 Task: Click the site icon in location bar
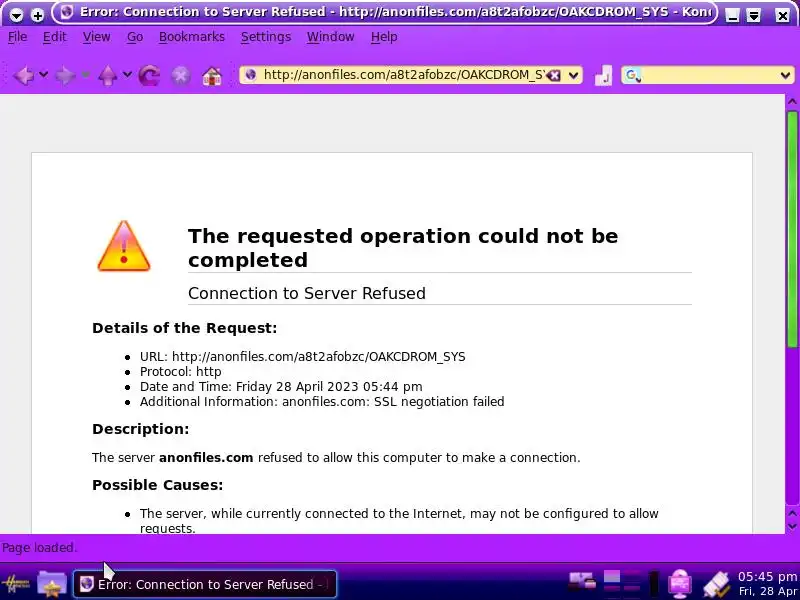coord(251,75)
